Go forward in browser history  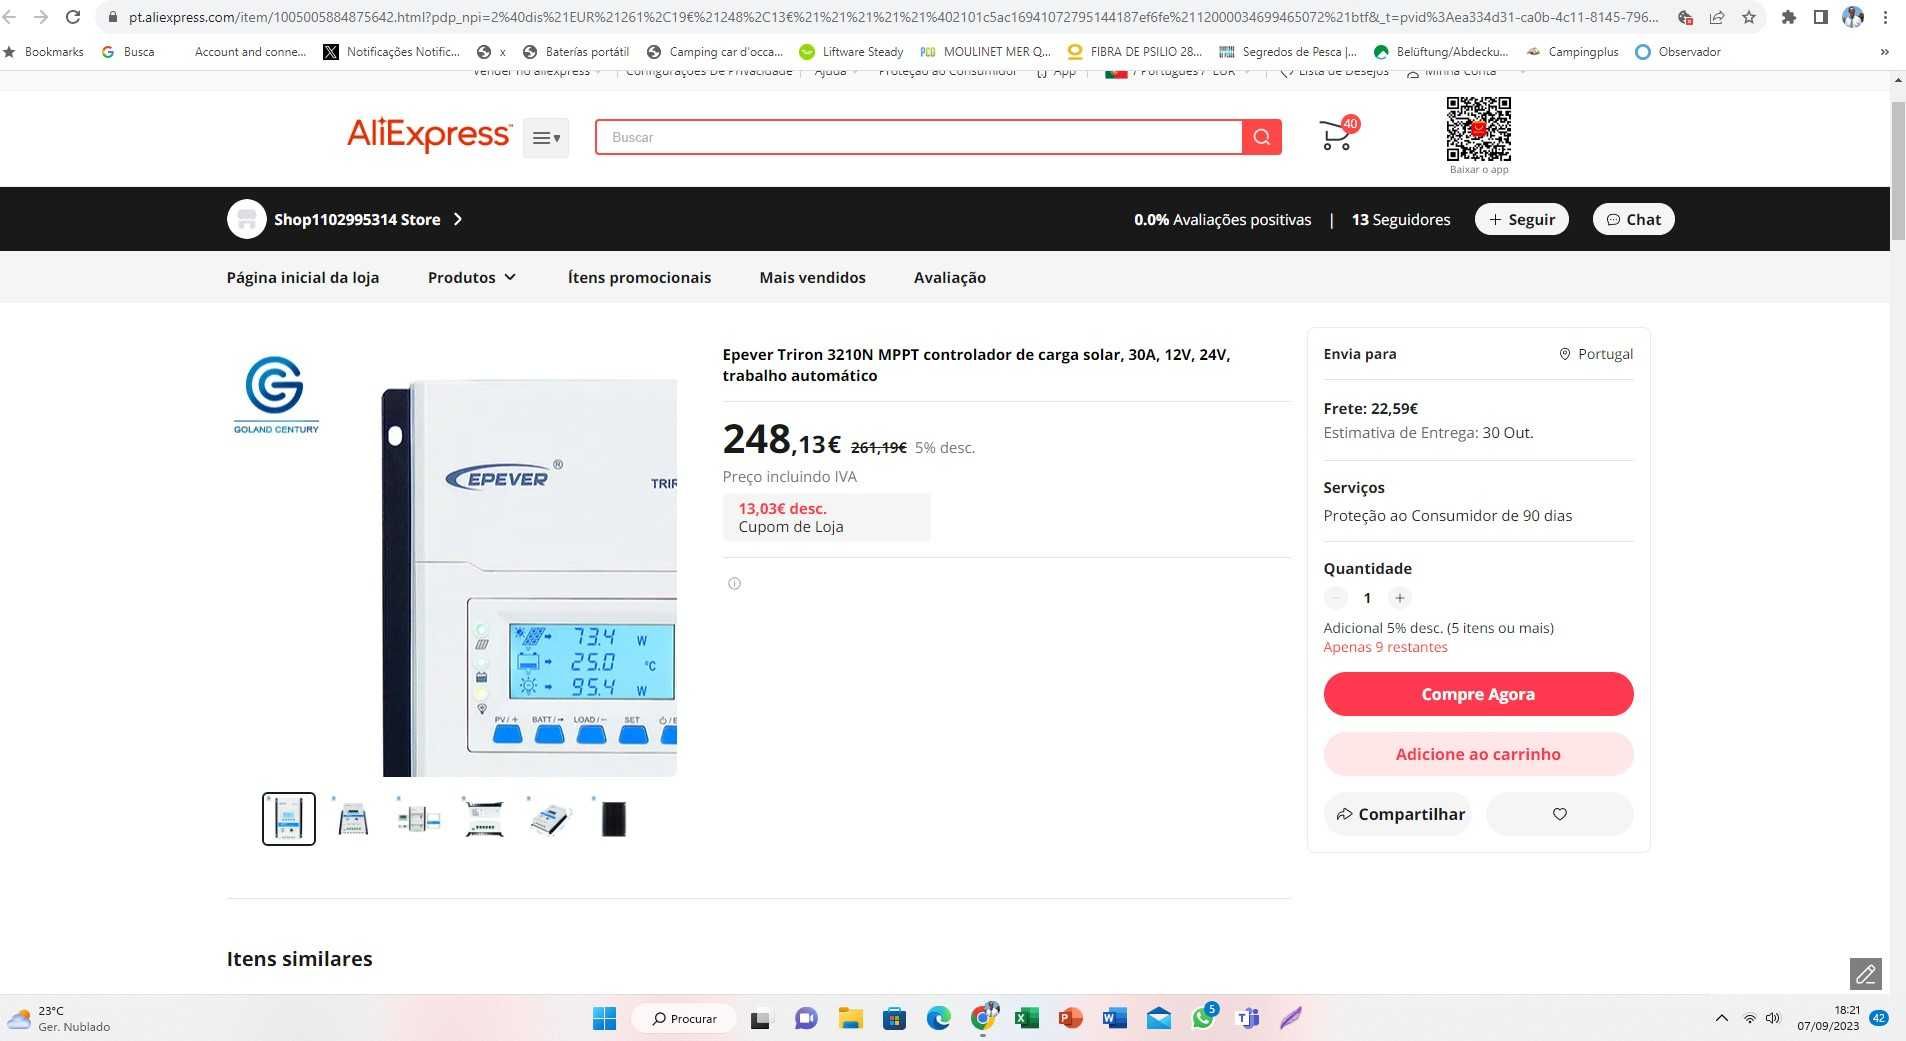tap(41, 17)
